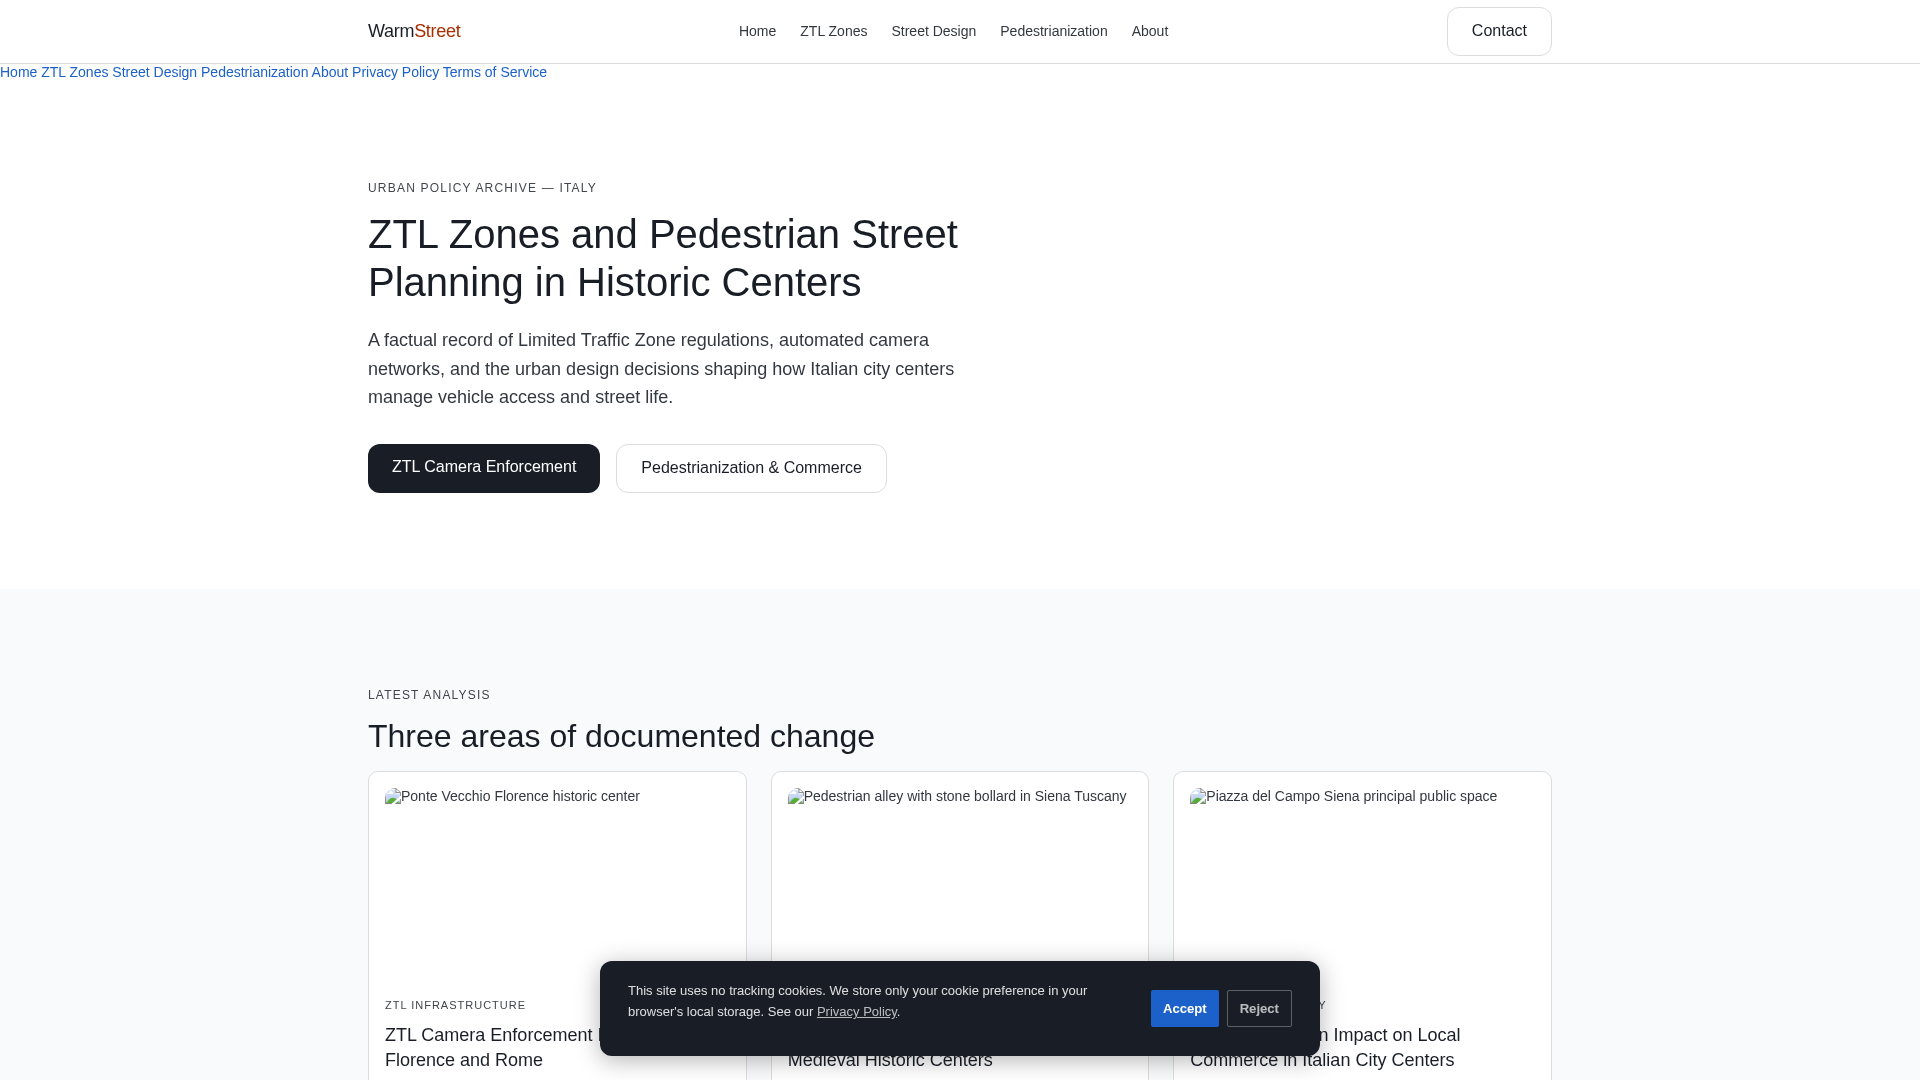Click 'URBAN POLICY ARCHIVE — ITALY' label
This screenshot has height=1080, width=1920.
tap(482, 188)
